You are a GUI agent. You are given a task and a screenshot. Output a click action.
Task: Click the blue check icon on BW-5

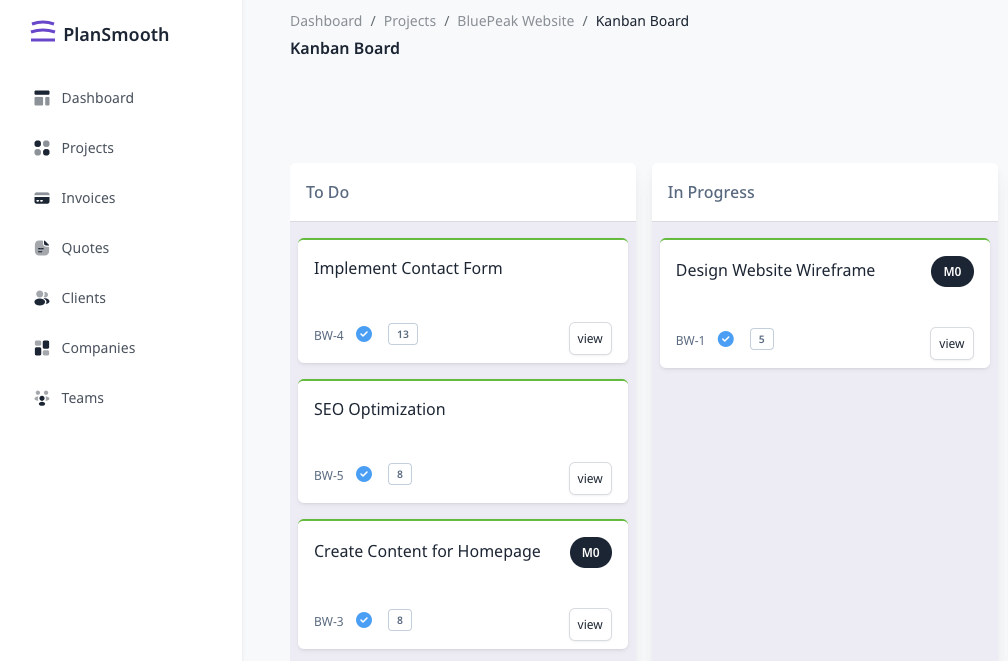coord(364,474)
